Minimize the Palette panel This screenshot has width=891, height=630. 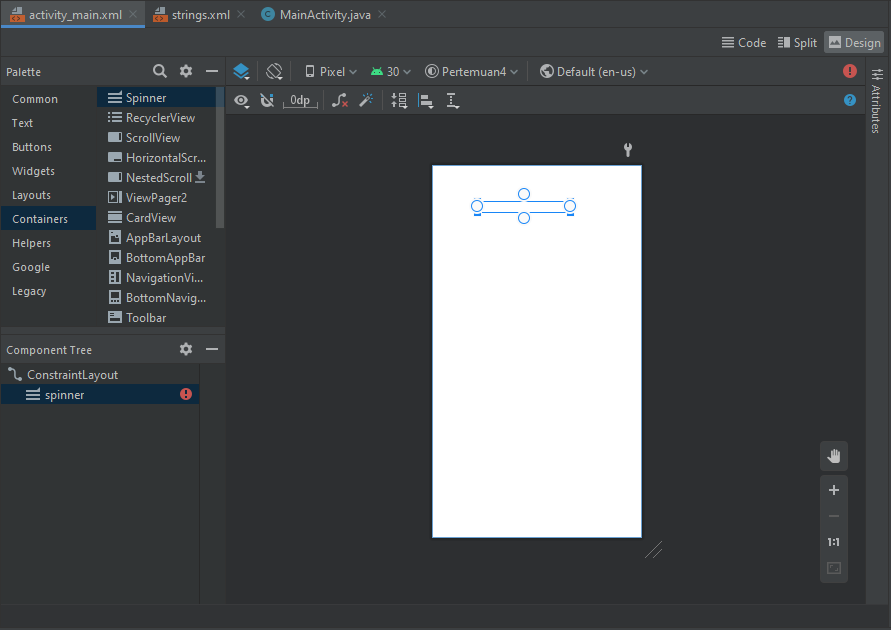[212, 71]
